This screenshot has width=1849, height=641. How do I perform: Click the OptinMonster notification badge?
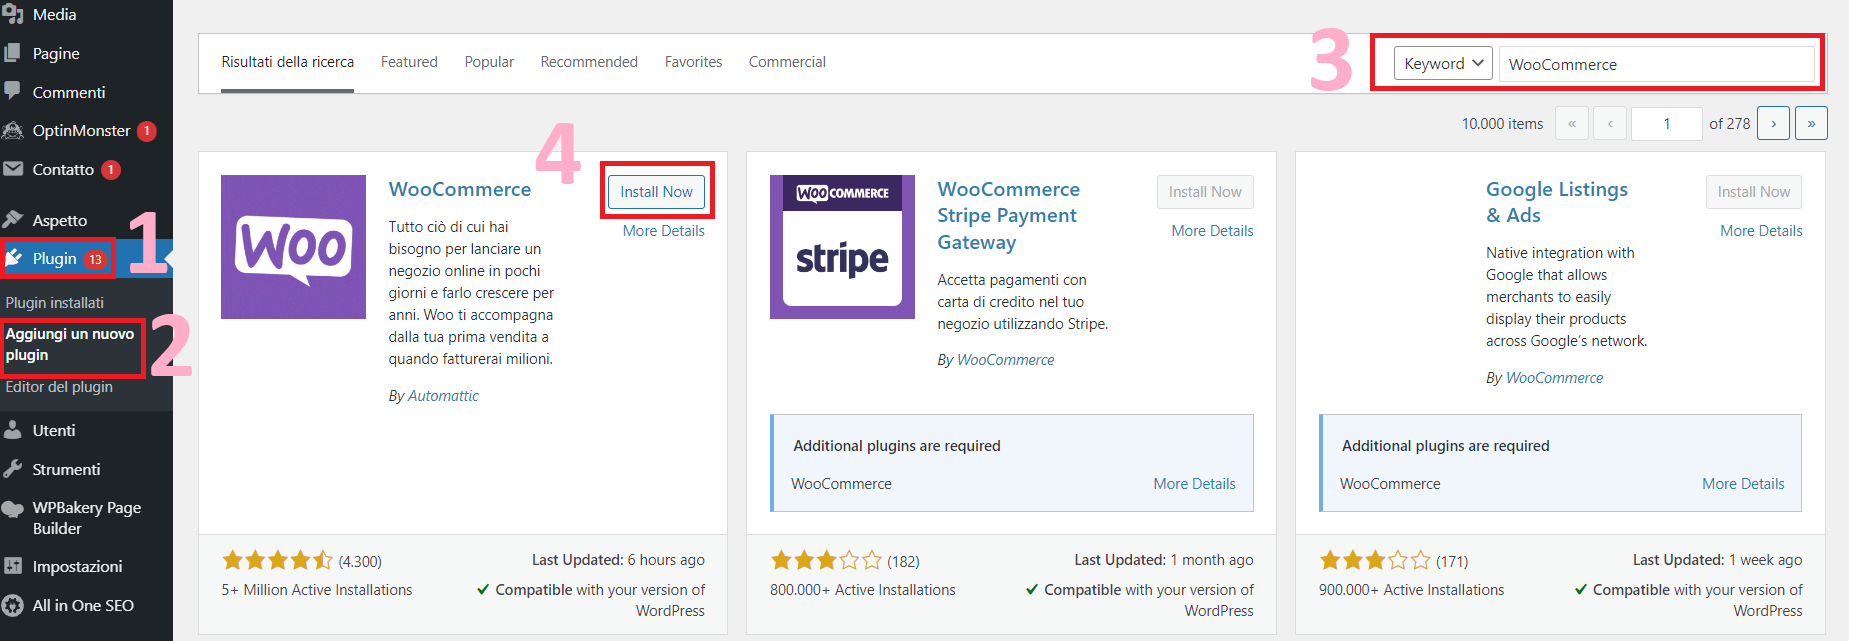[147, 131]
